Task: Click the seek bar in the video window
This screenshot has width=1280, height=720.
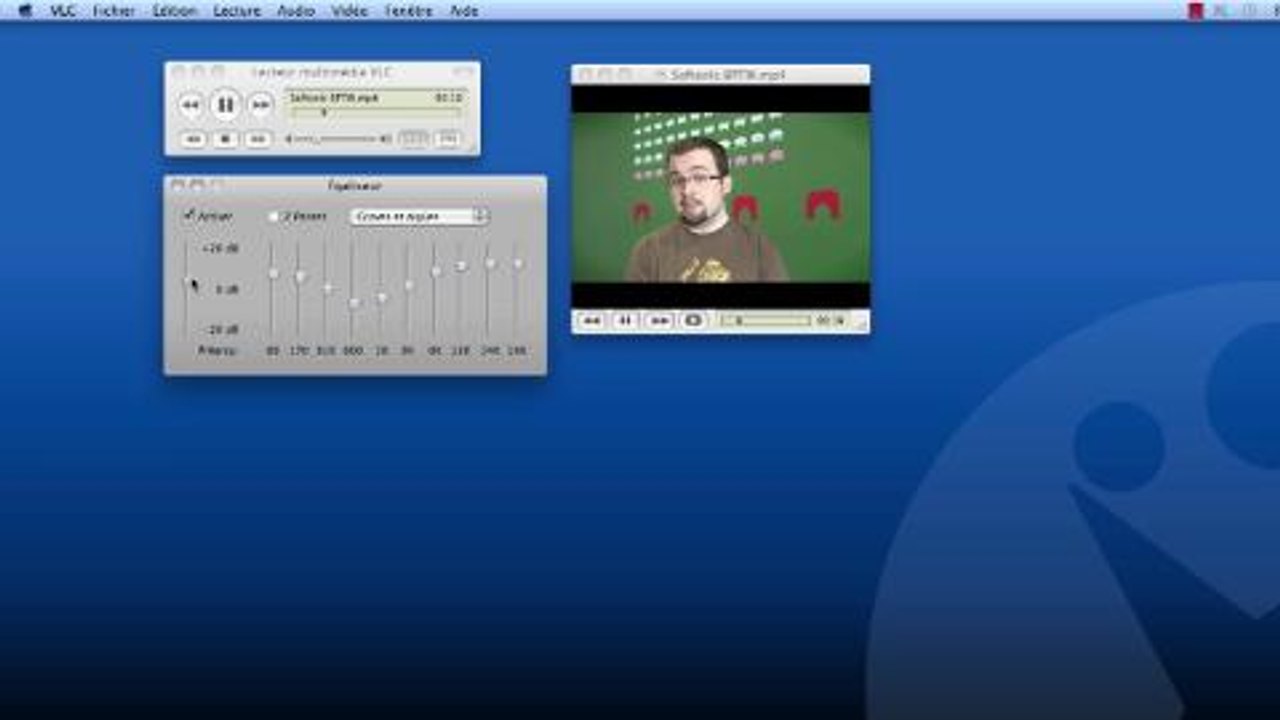Action: point(765,321)
